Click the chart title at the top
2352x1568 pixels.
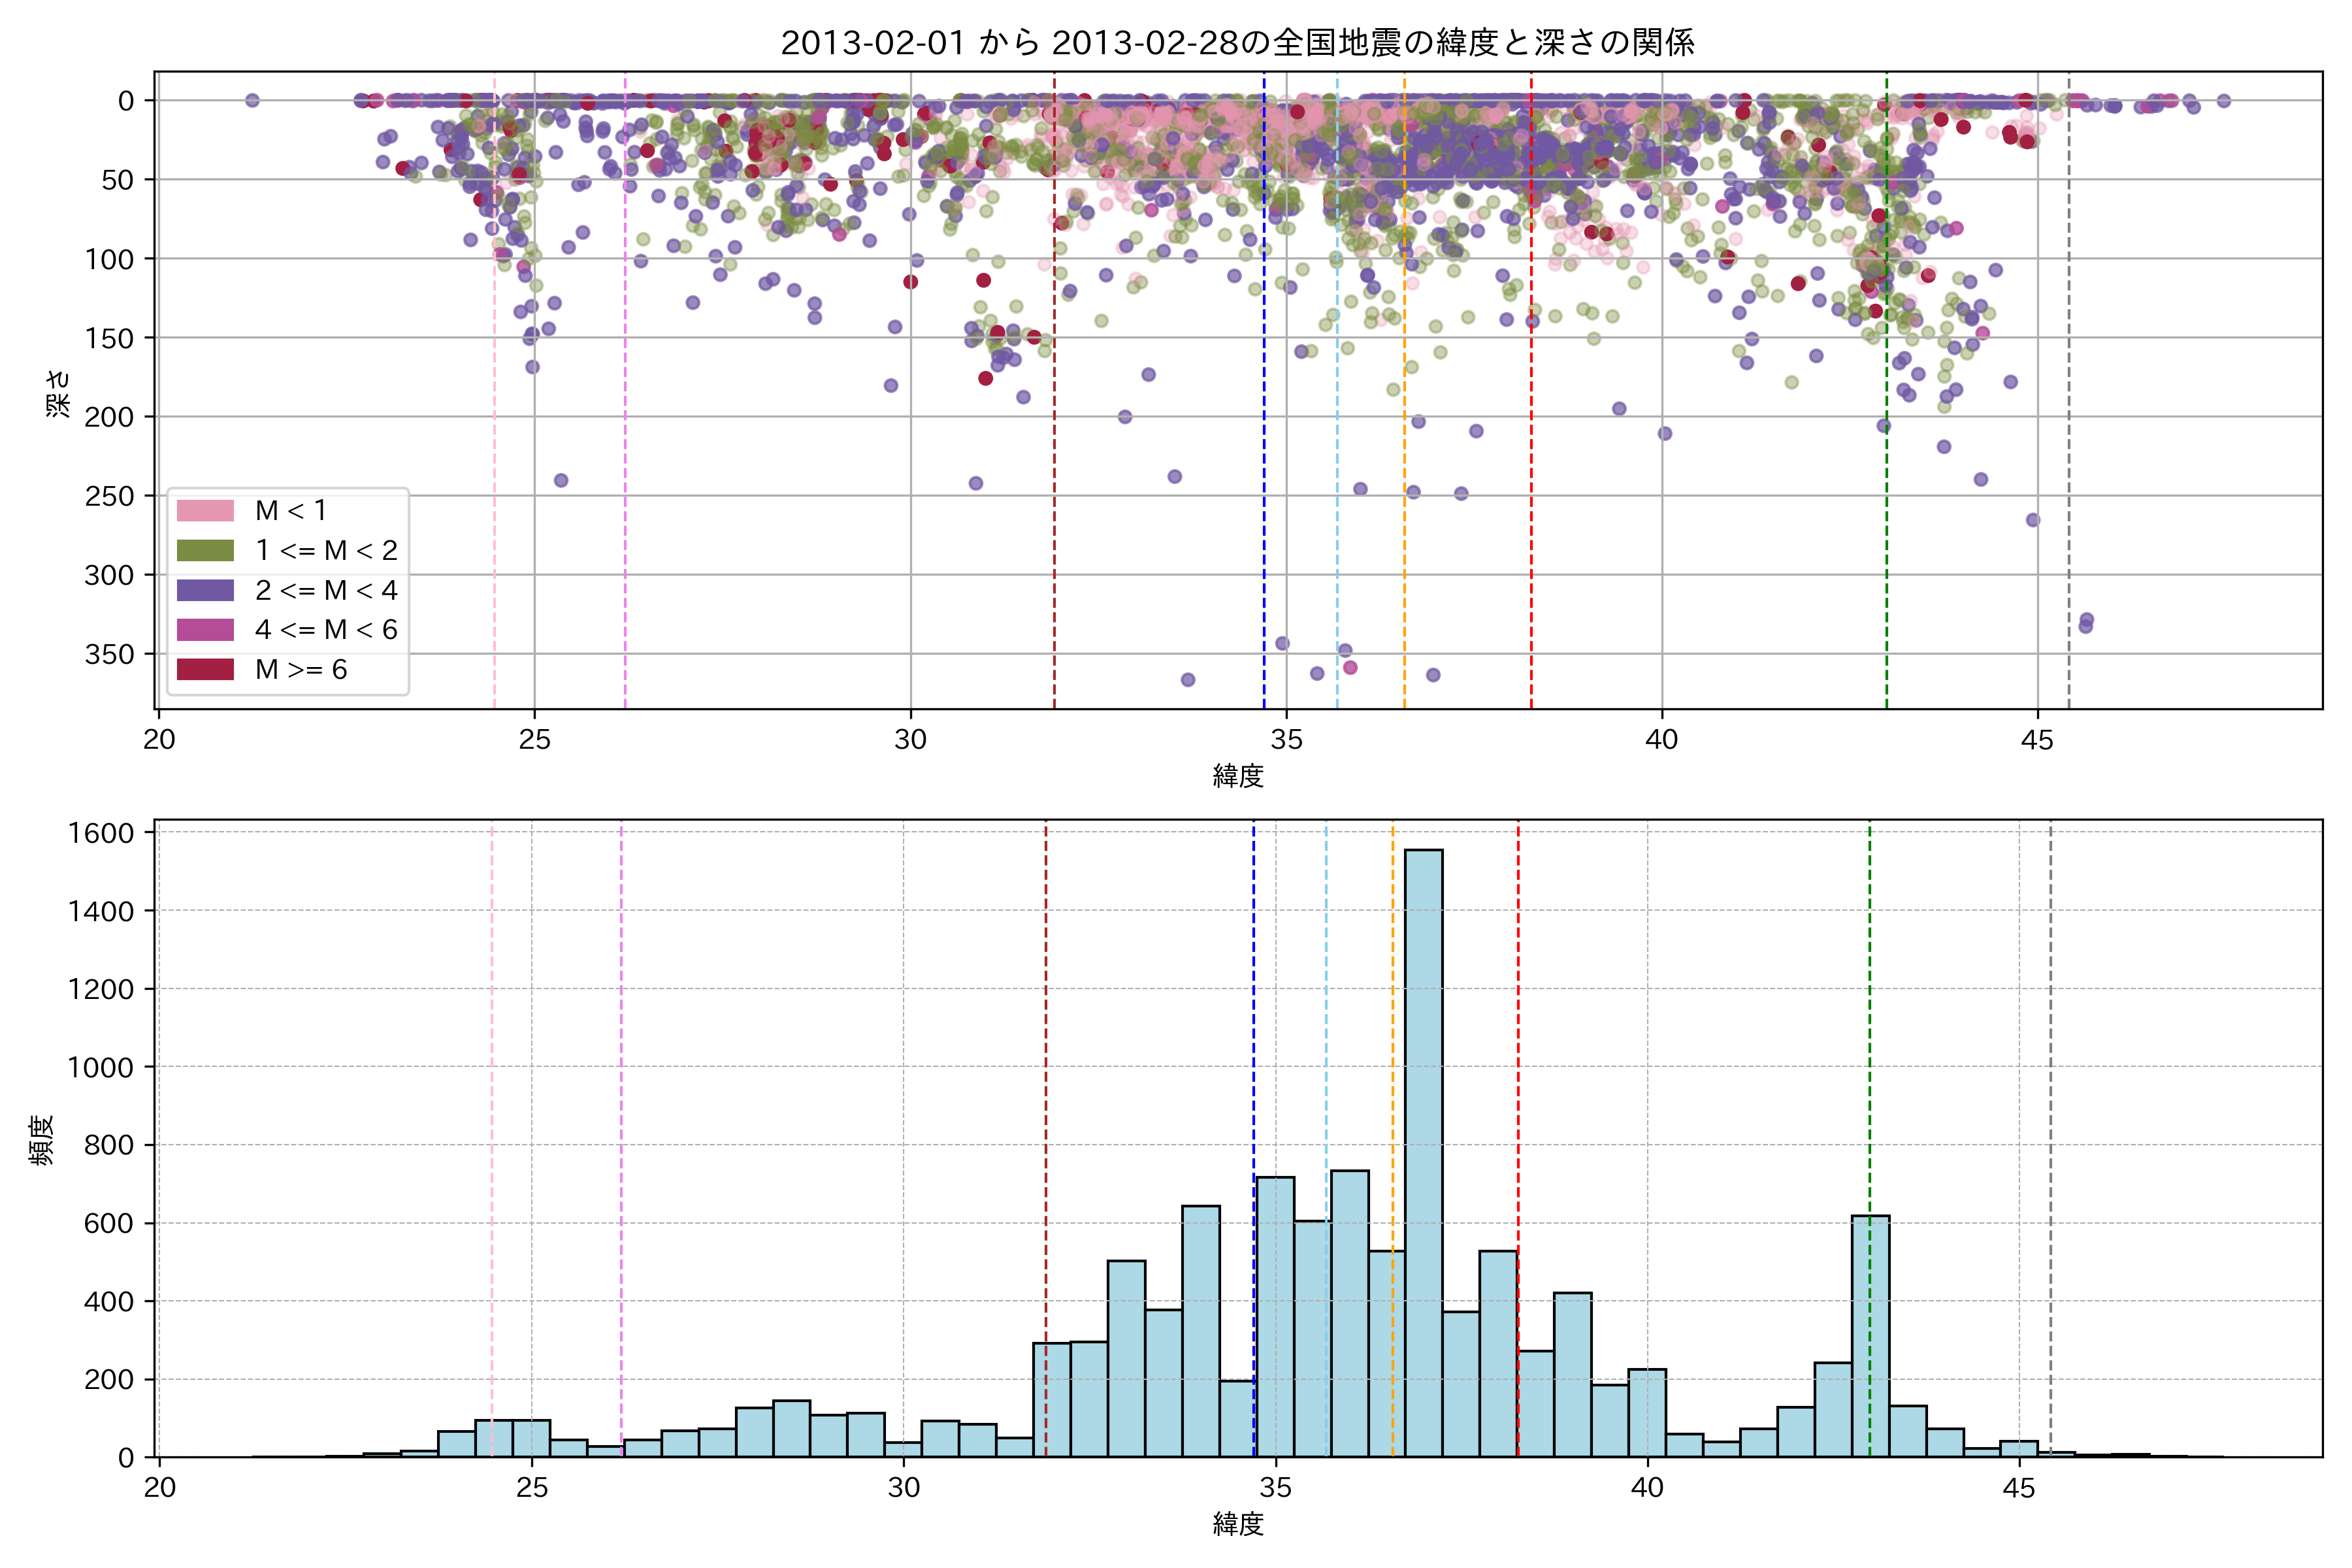point(1237,43)
